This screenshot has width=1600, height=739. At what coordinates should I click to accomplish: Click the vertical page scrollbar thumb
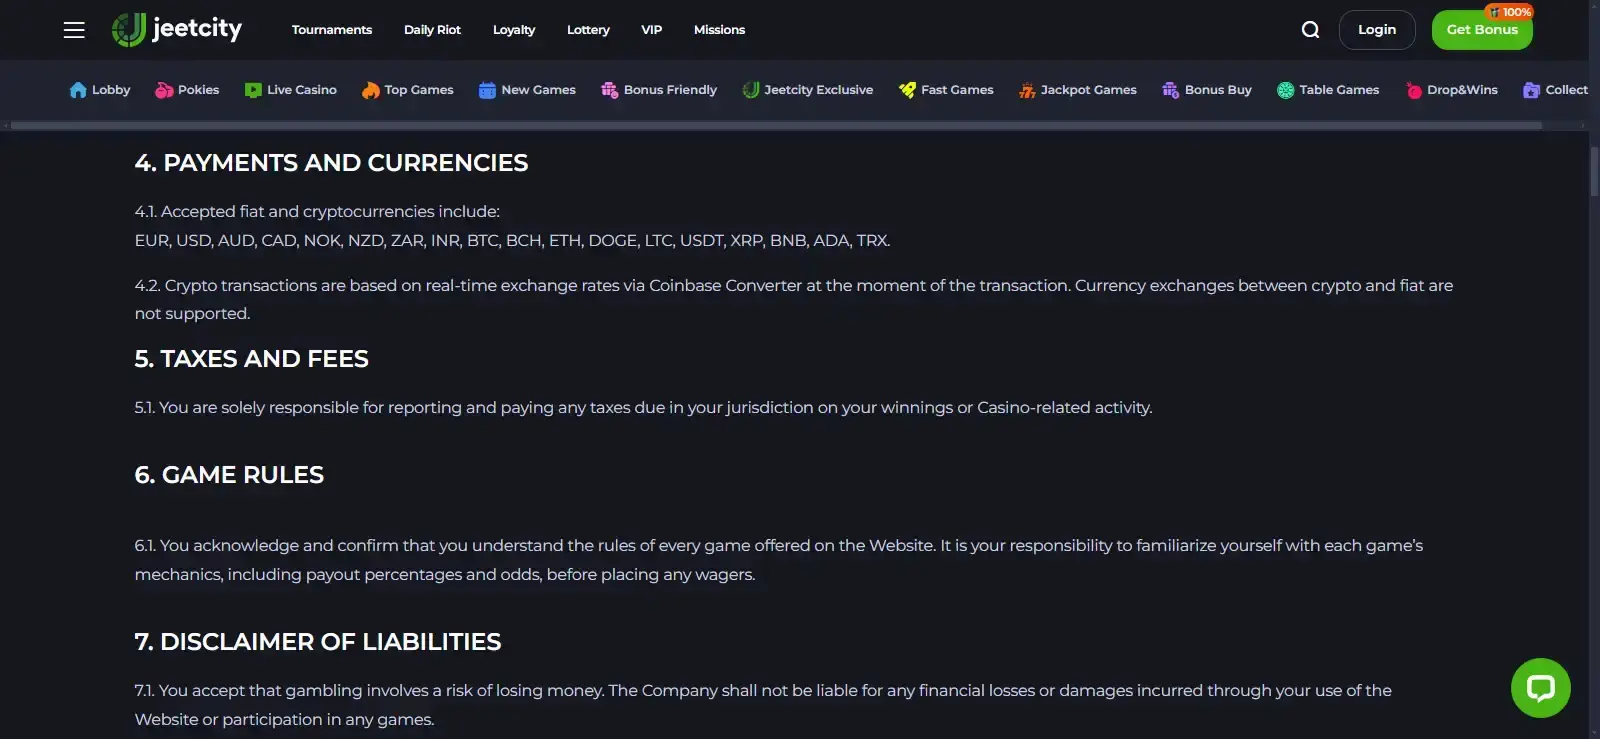pos(1594,171)
